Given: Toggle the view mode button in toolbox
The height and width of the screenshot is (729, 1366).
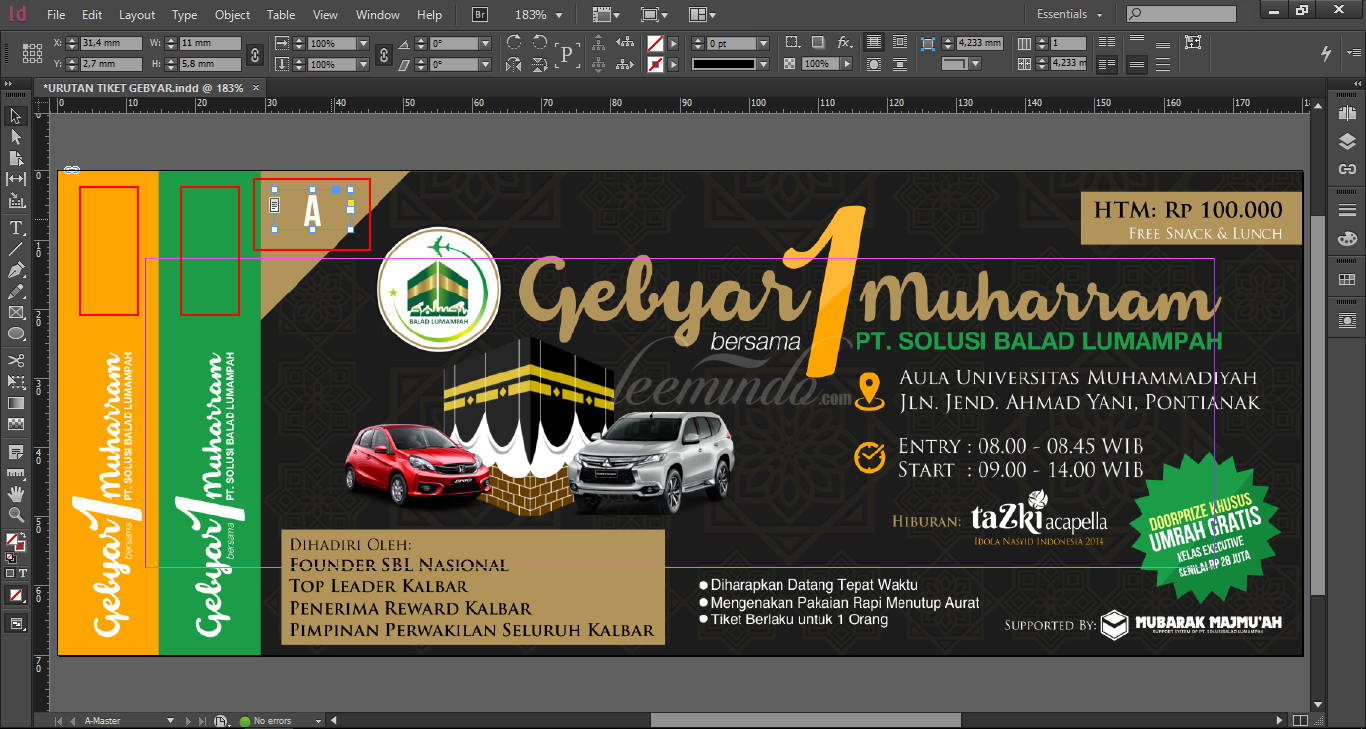Looking at the screenshot, I should 16,623.
